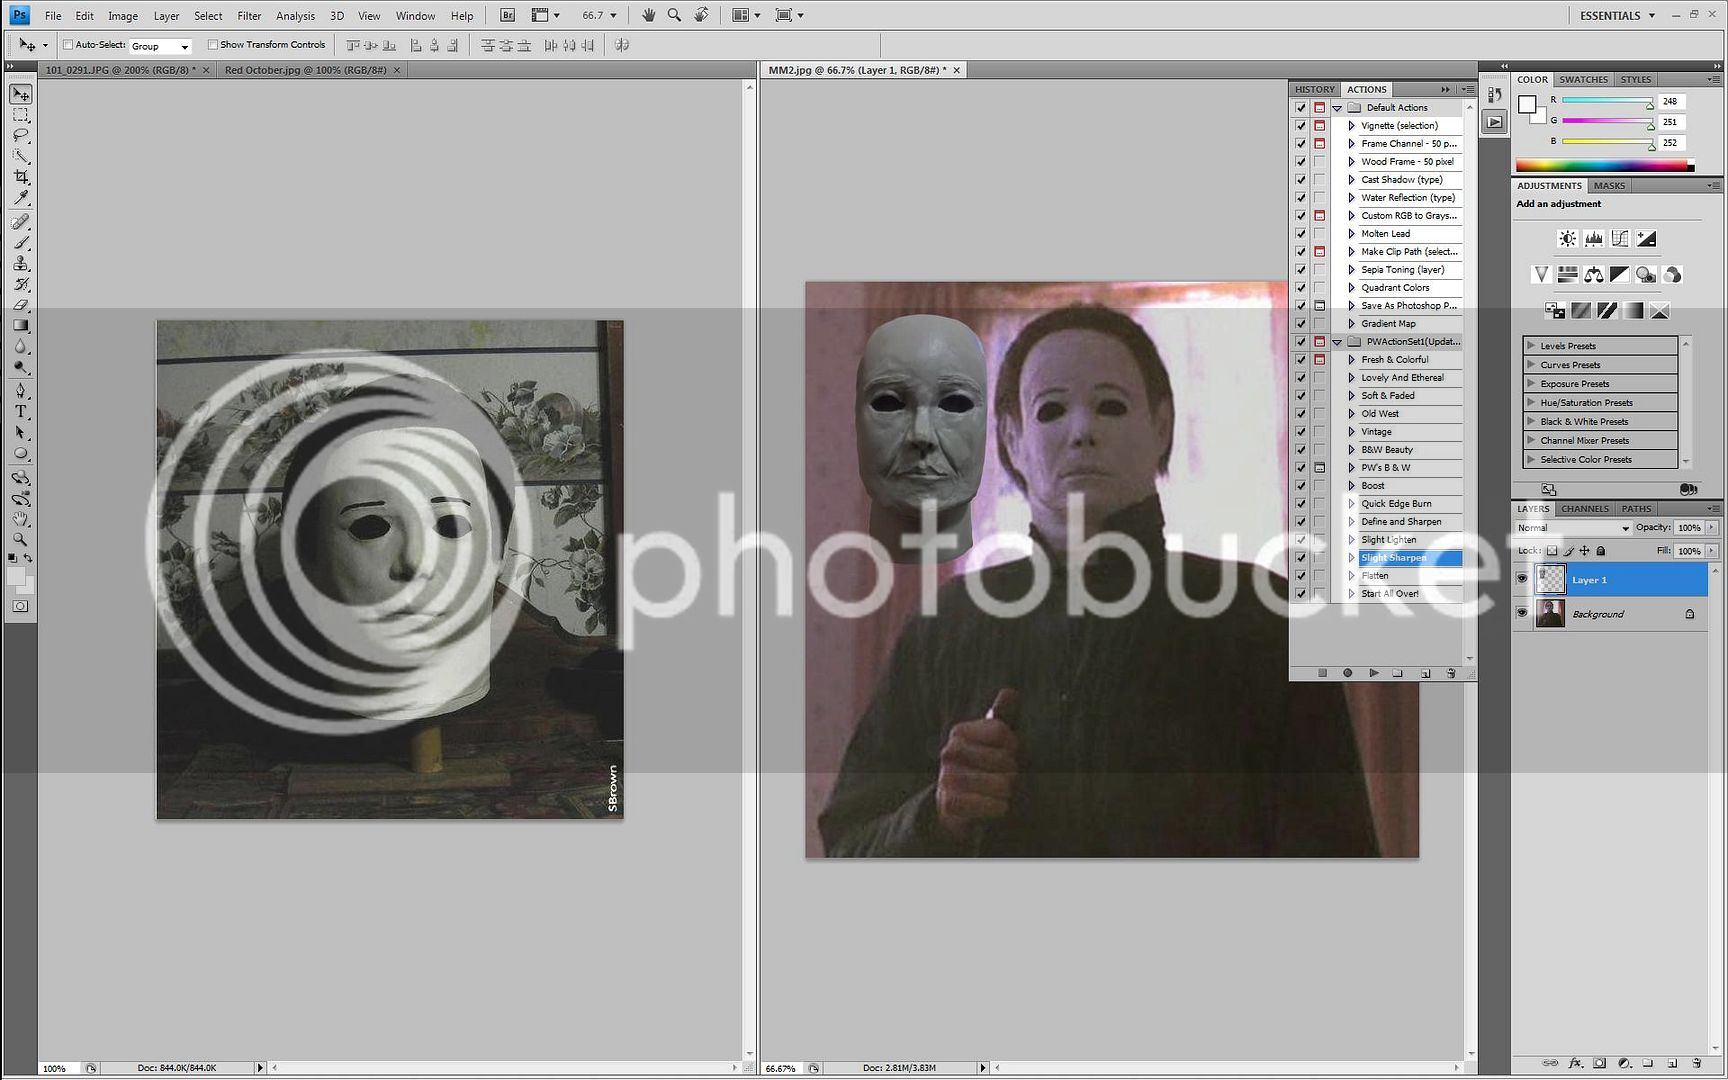The height and width of the screenshot is (1080, 1728).
Task: Toggle the Molten Lead action checkmark
Action: tap(1300, 234)
